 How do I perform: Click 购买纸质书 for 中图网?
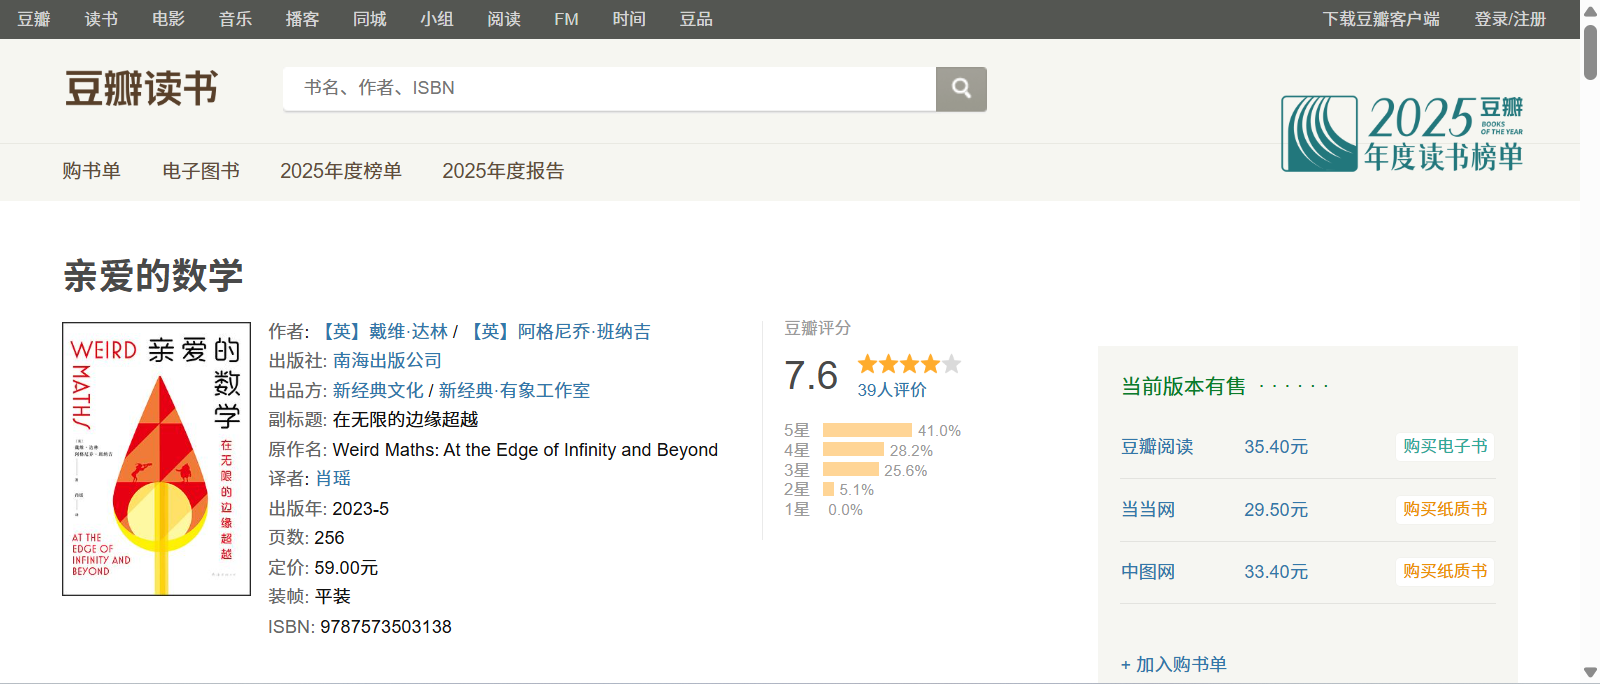pos(1445,571)
